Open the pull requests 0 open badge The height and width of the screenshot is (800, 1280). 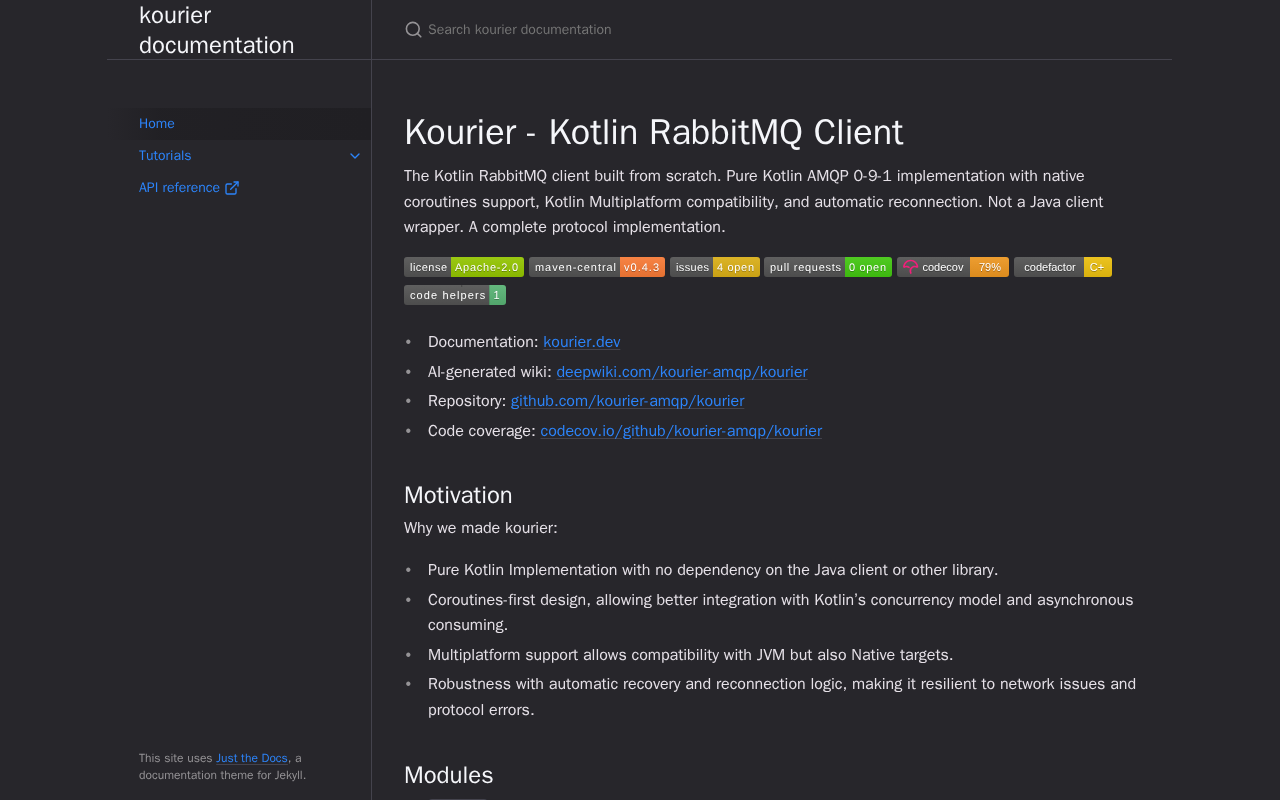click(828, 267)
